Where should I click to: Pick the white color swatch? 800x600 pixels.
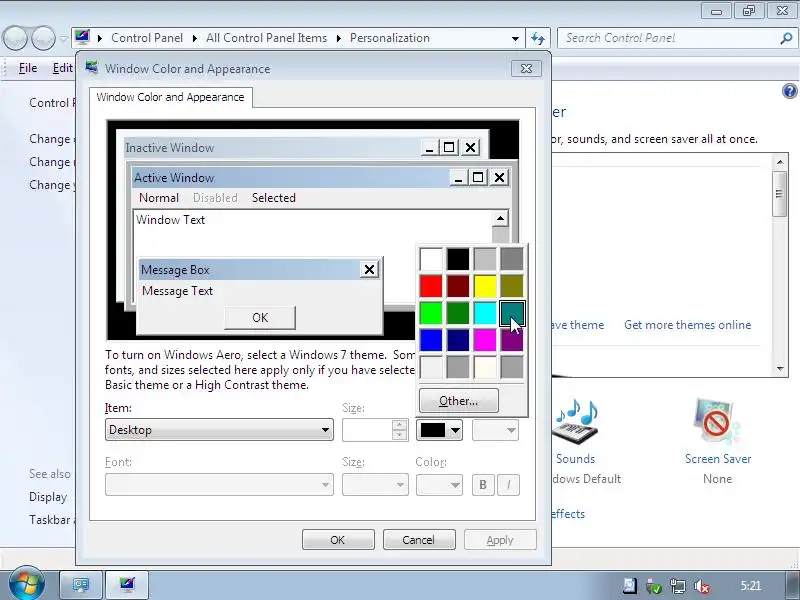(x=431, y=259)
